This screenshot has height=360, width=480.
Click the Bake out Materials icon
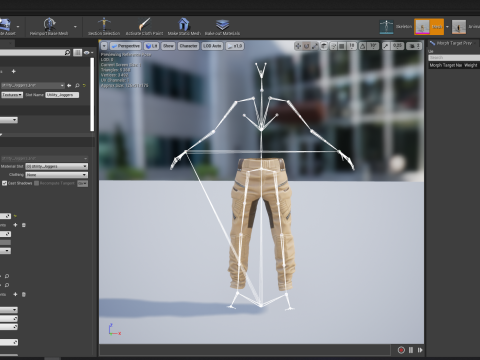(222, 24)
